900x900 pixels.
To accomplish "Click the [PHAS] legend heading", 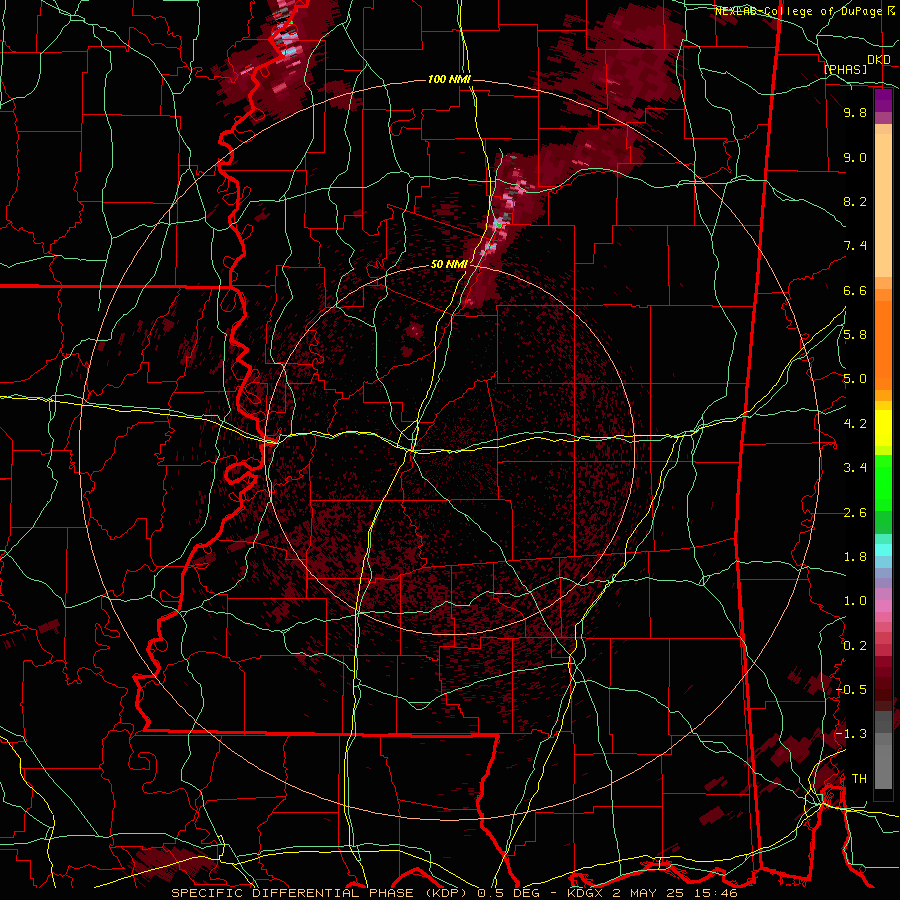I will (x=845, y=70).
